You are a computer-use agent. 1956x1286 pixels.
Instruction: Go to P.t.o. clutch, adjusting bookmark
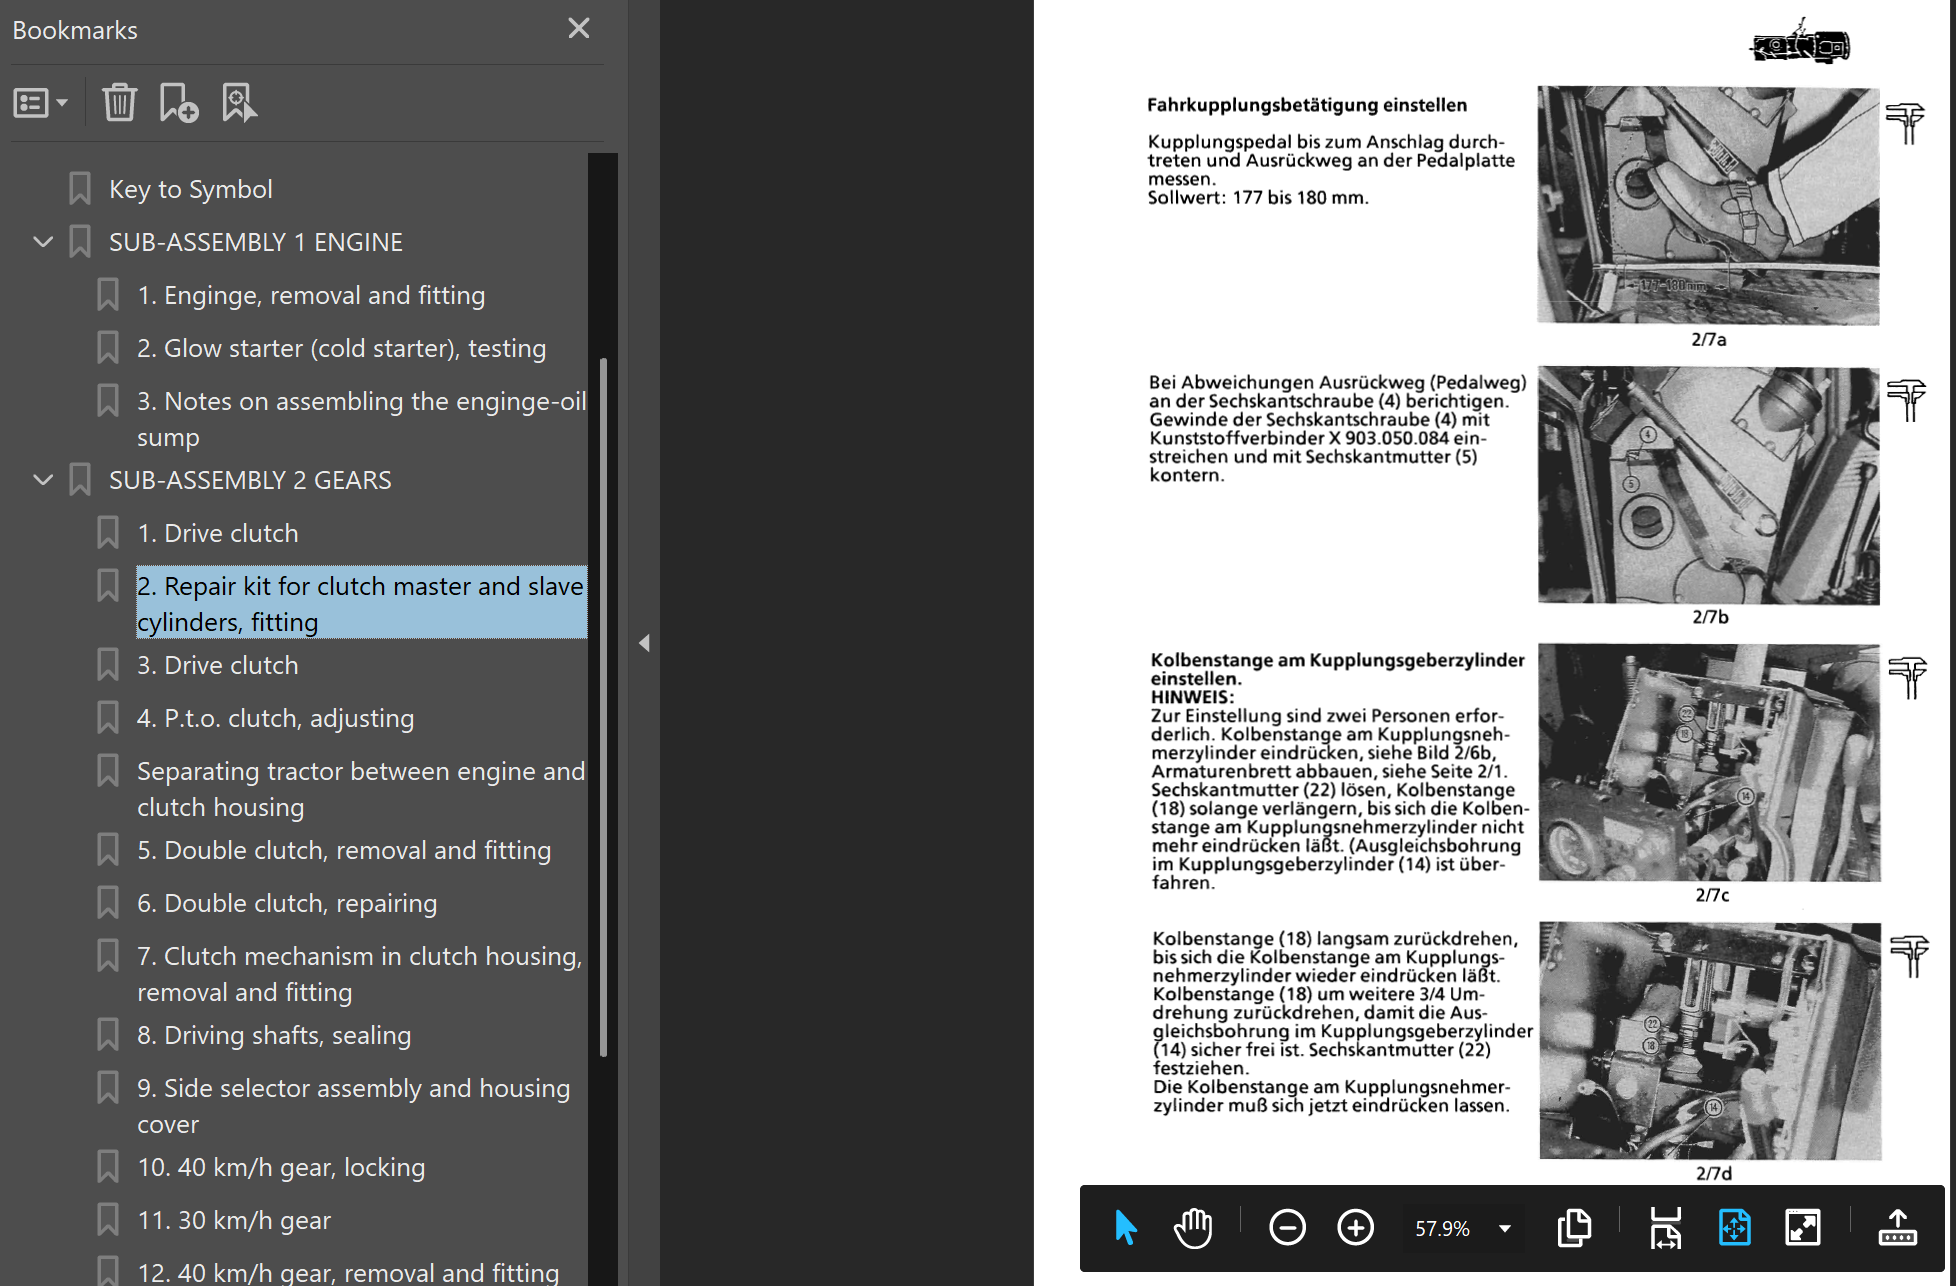pyautogui.click(x=275, y=718)
